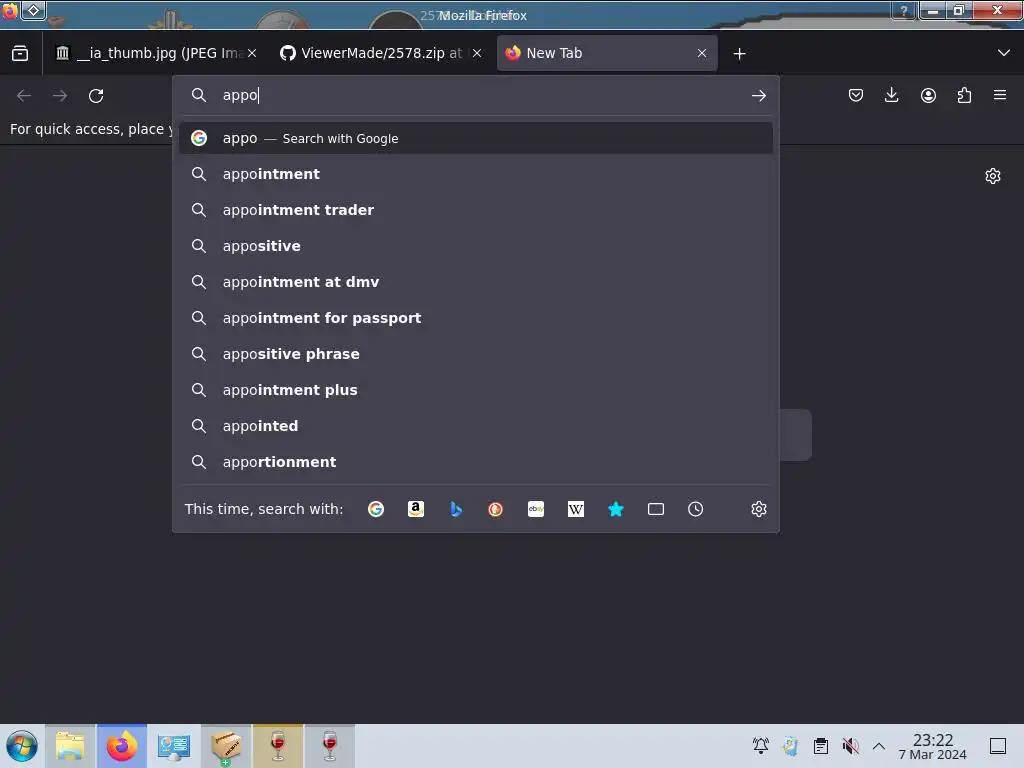Image resolution: width=1024 pixels, height=768 pixels.
Task: Open notifications bell in system tray
Action: (x=761, y=746)
